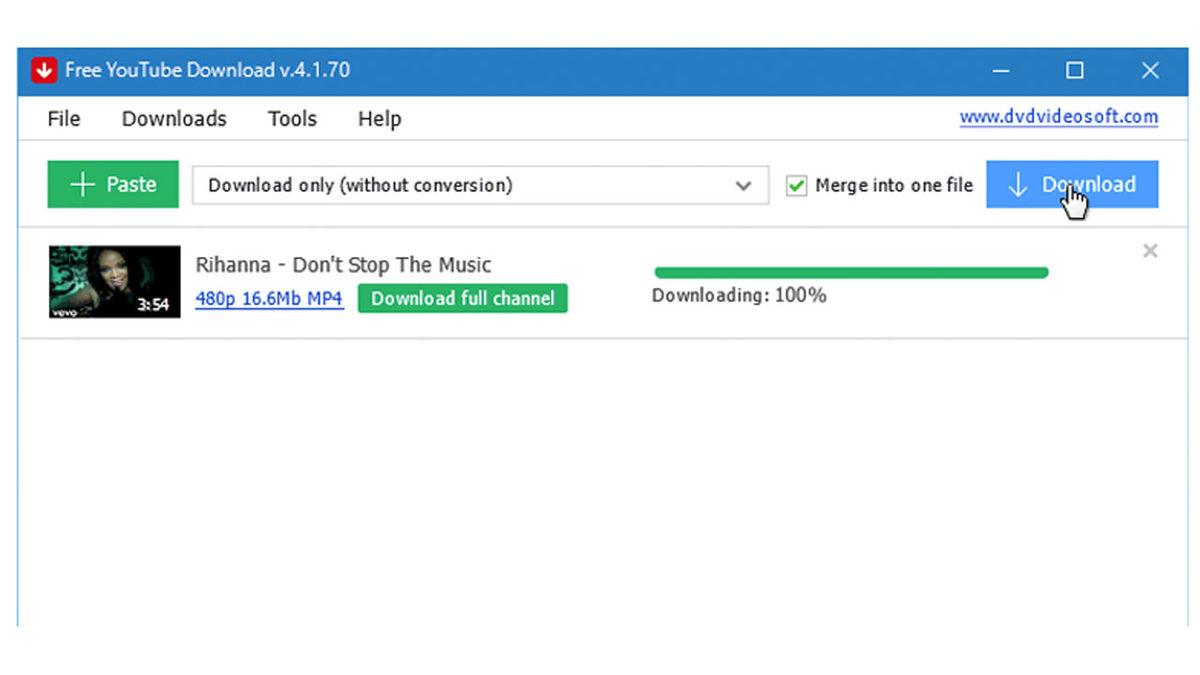Open the Downloads menu
Viewport: 1200px width, 675px height.
tap(174, 119)
